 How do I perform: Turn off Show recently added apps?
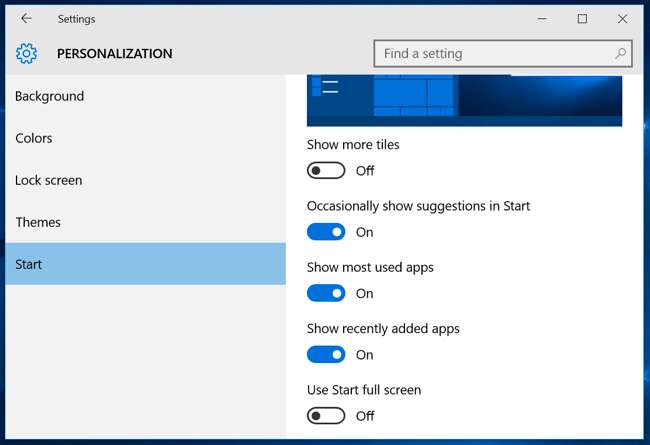326,355
